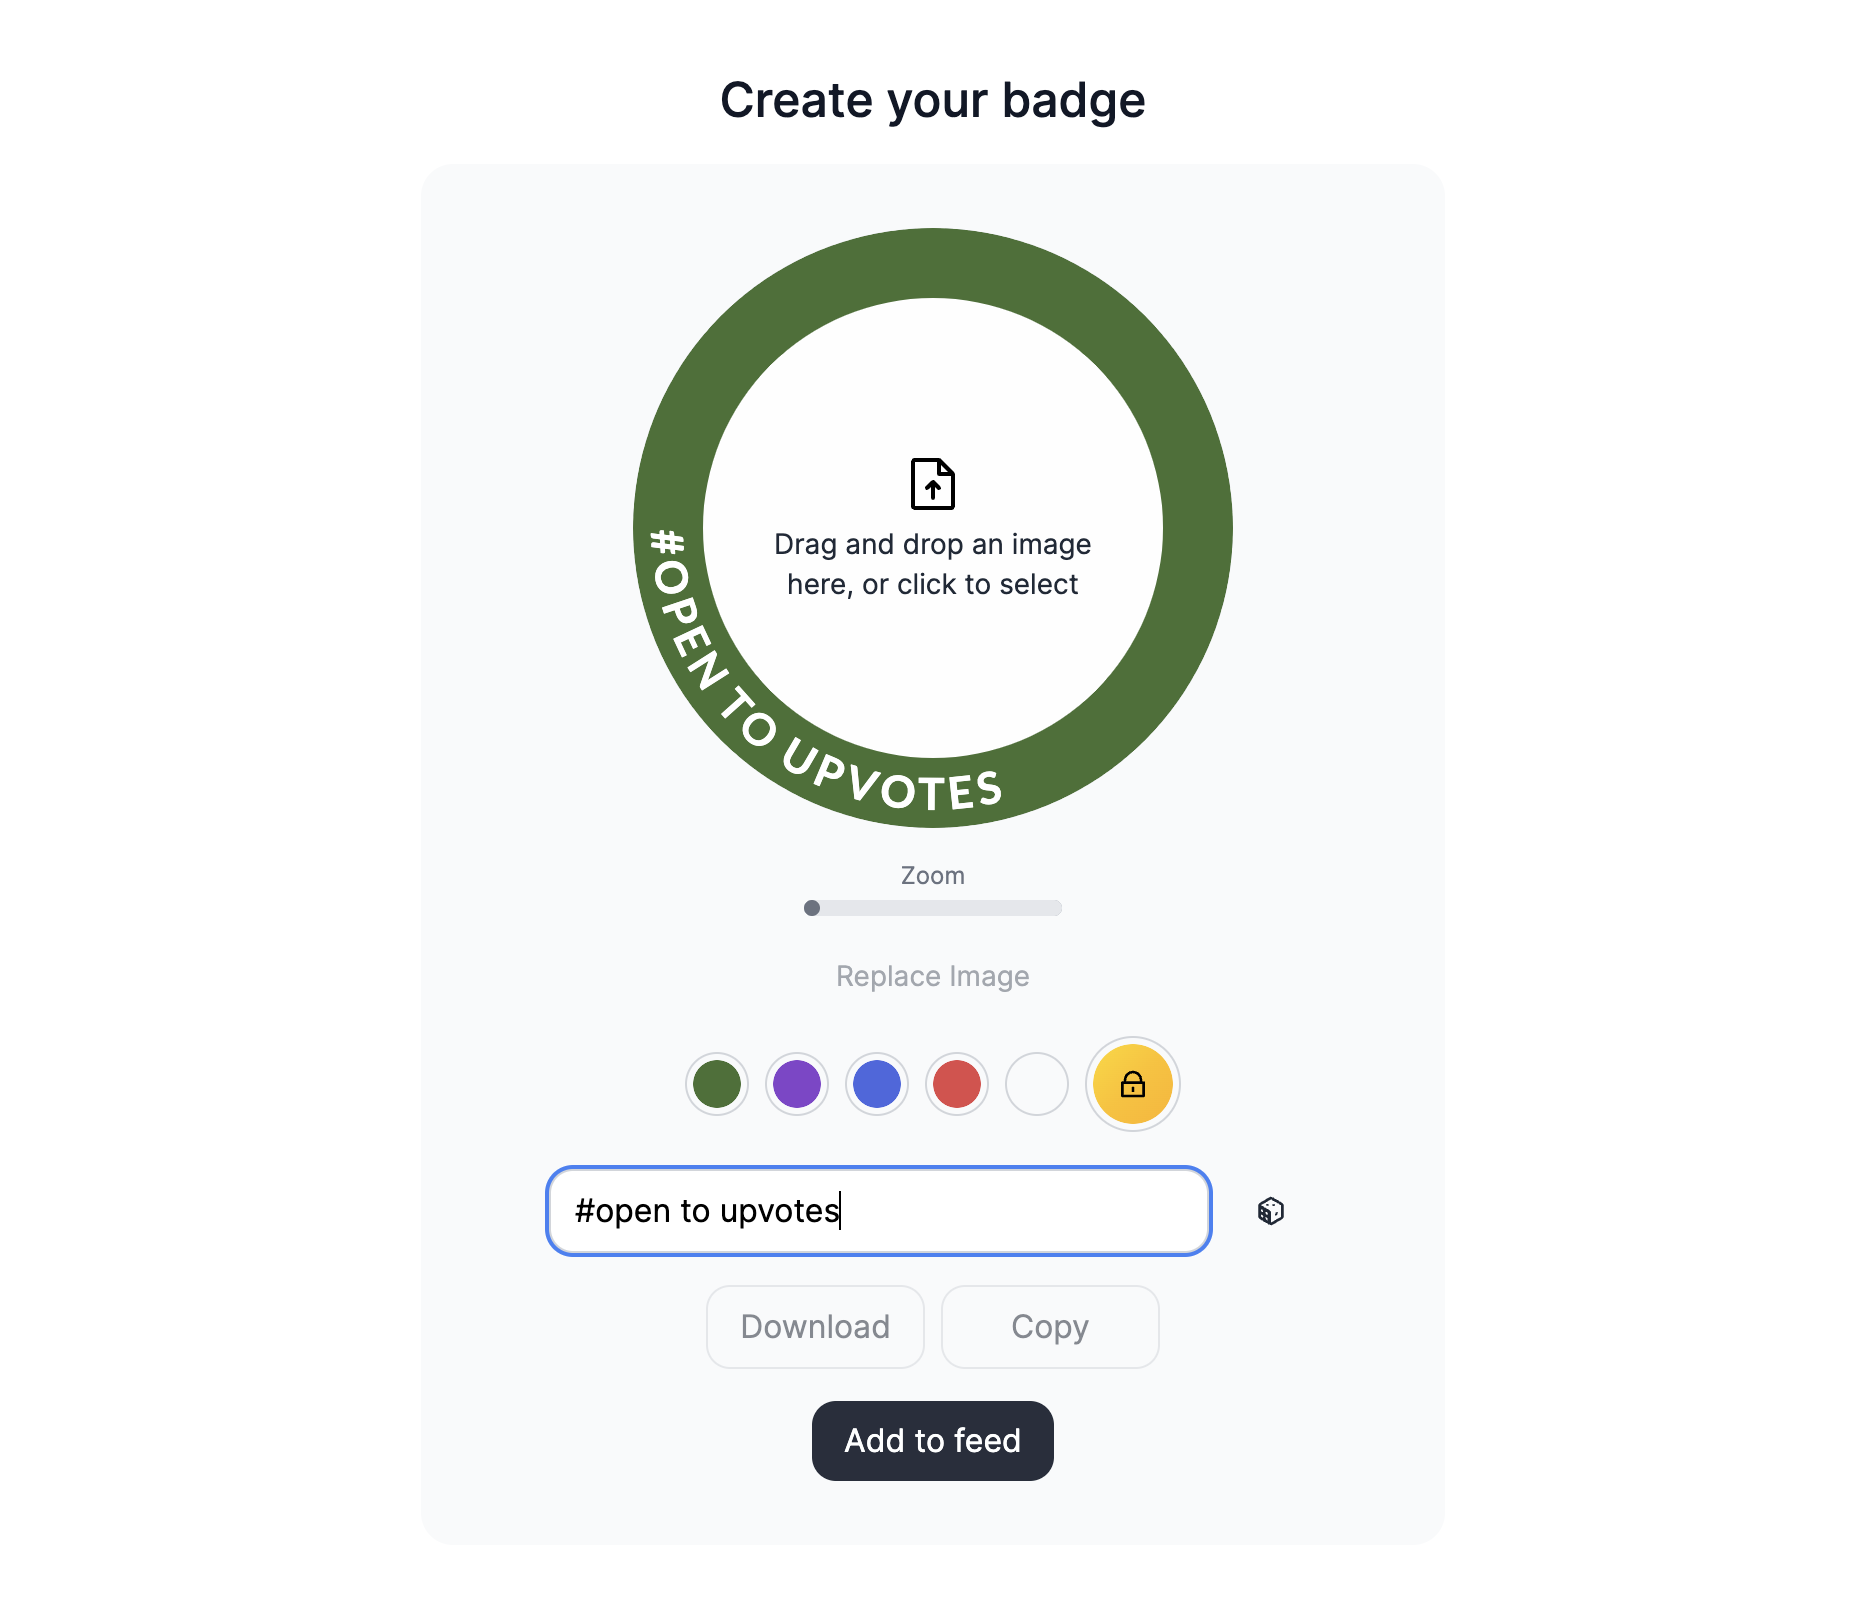Image resolution: width=1868 pixels, height=1614 pixels.
Task: Click the Zoom label above the slider
Action: coord(933,876)
